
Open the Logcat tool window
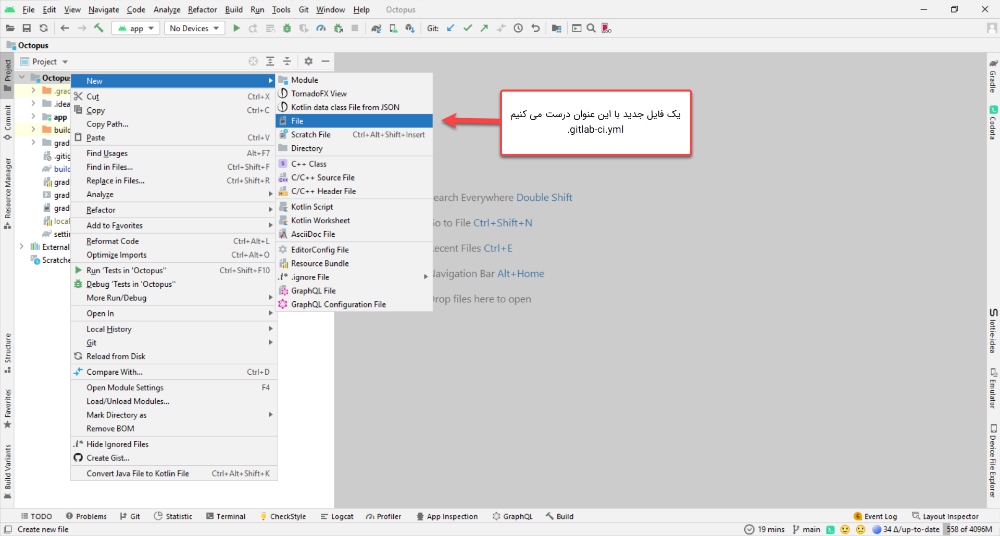click(x=337, y=516)
